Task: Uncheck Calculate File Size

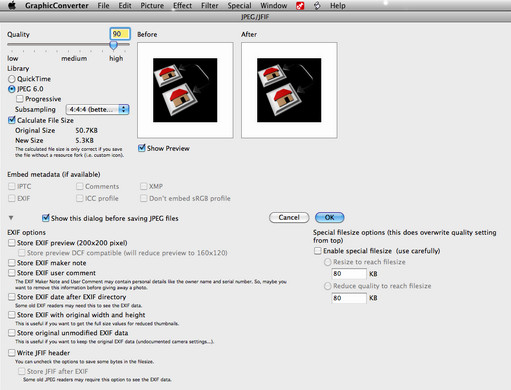Action: [x=12, y=120]
